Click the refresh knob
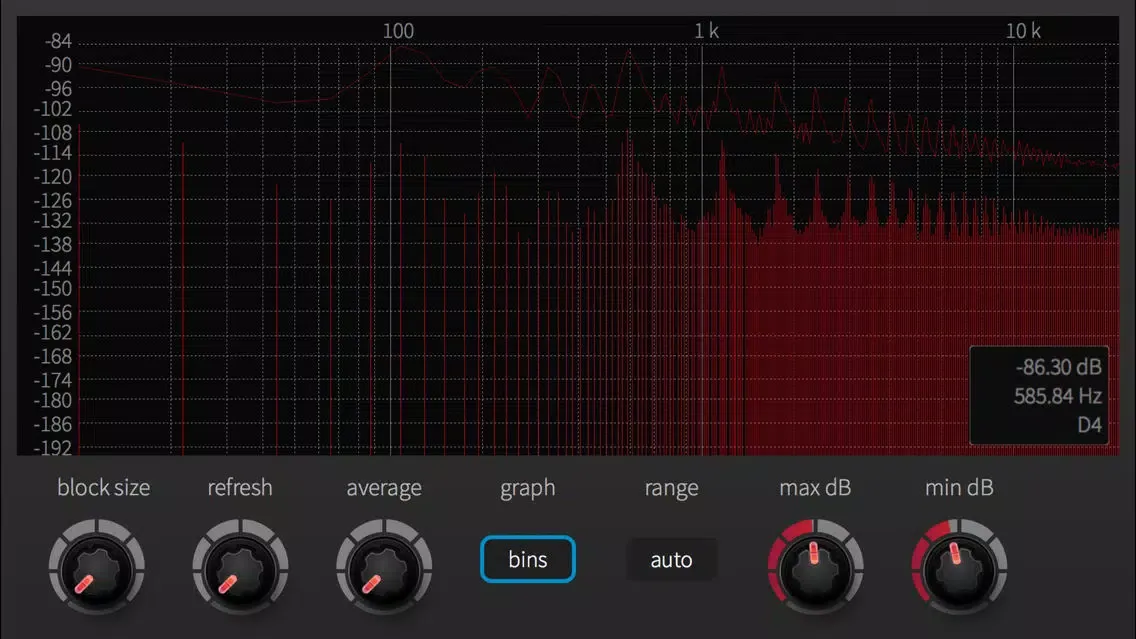 click(x=240, y=567)
